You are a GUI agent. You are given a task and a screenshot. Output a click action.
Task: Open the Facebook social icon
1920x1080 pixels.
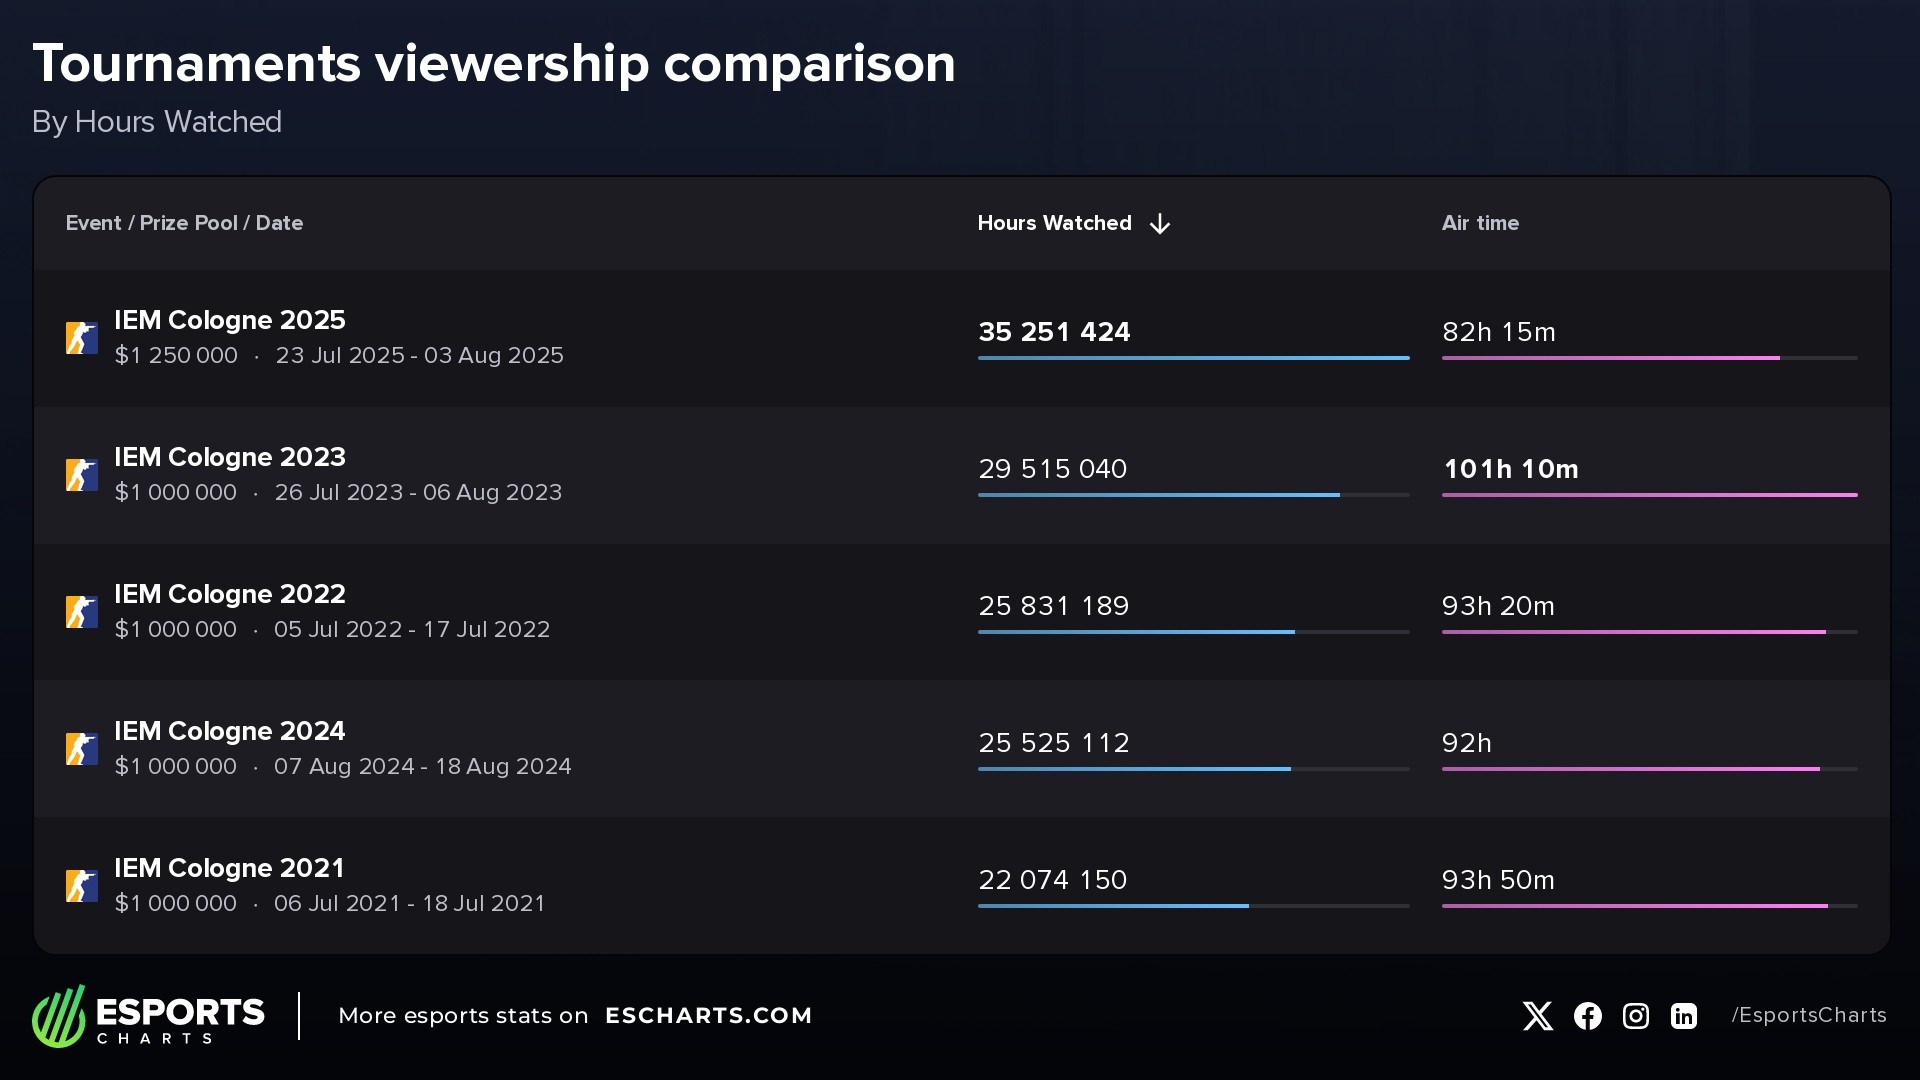(1587, 1016)
